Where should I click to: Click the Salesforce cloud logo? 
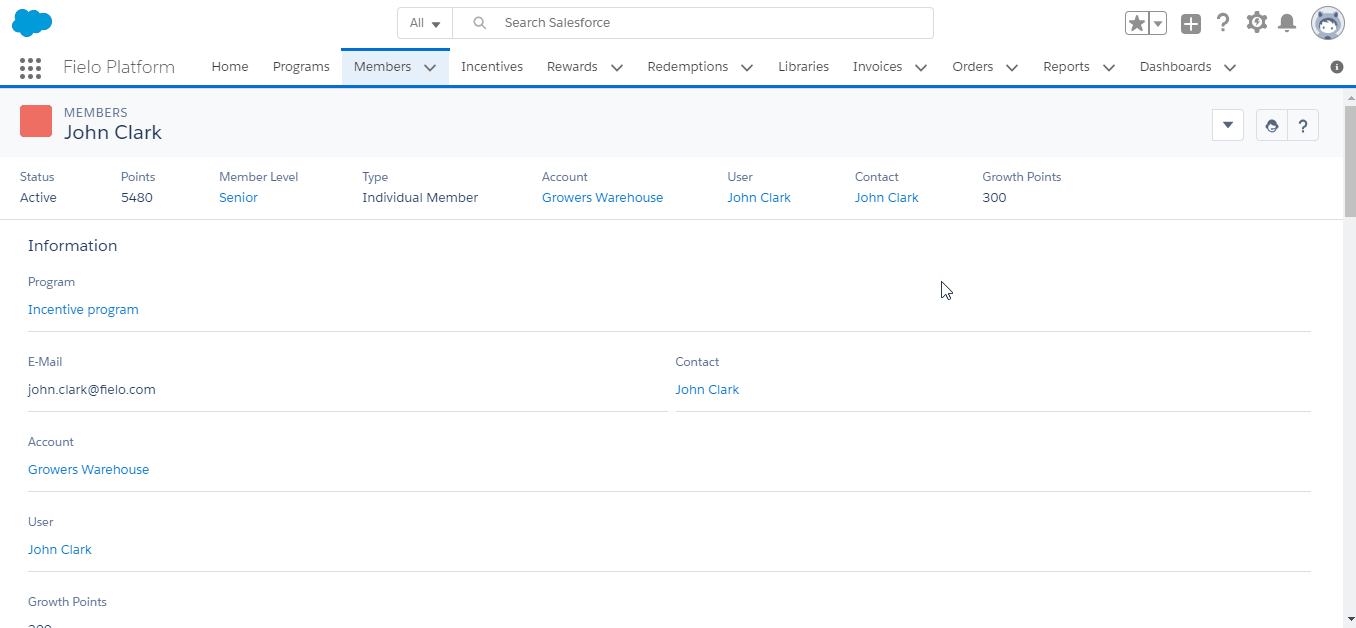click(32, 22)
